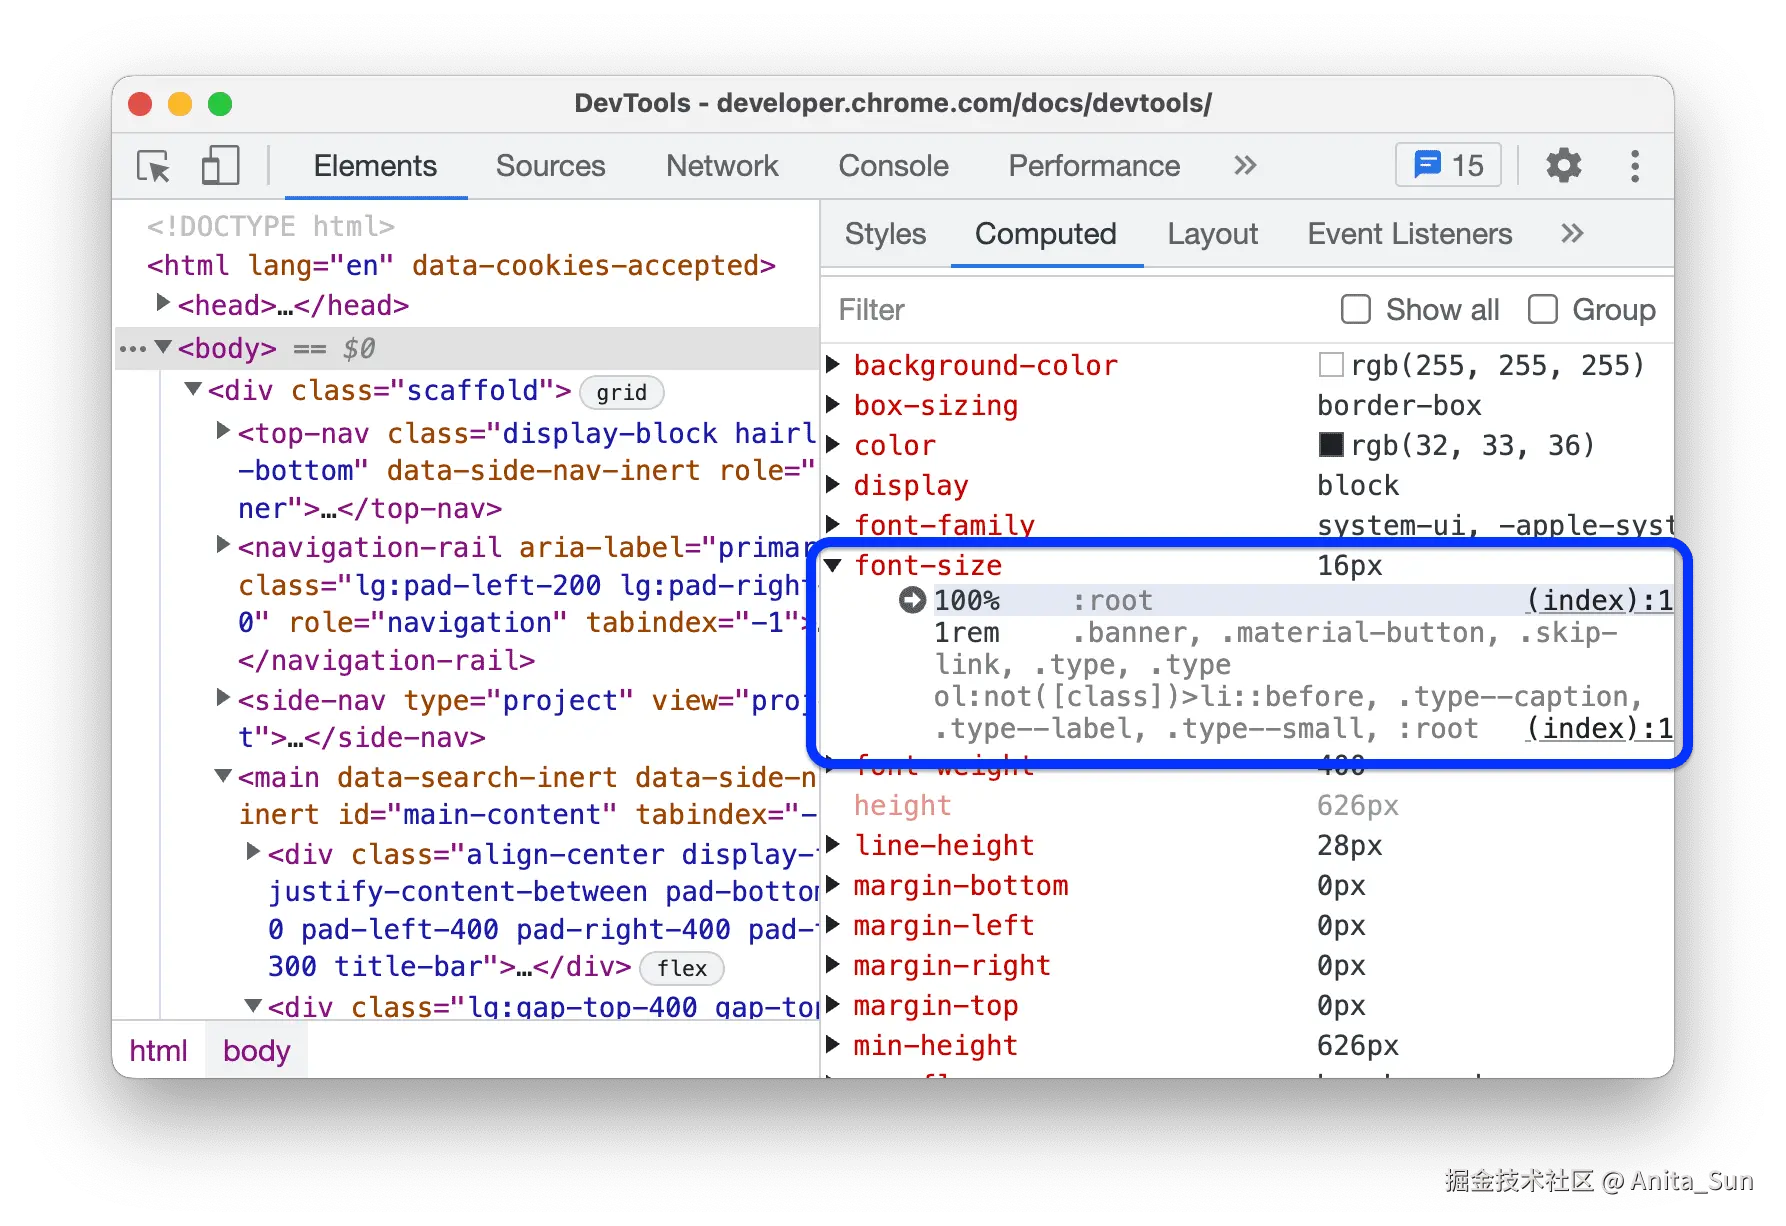Expand the line-height property
The height and width of the screenshot is (1226, 1786).
[x=833, y=845]
